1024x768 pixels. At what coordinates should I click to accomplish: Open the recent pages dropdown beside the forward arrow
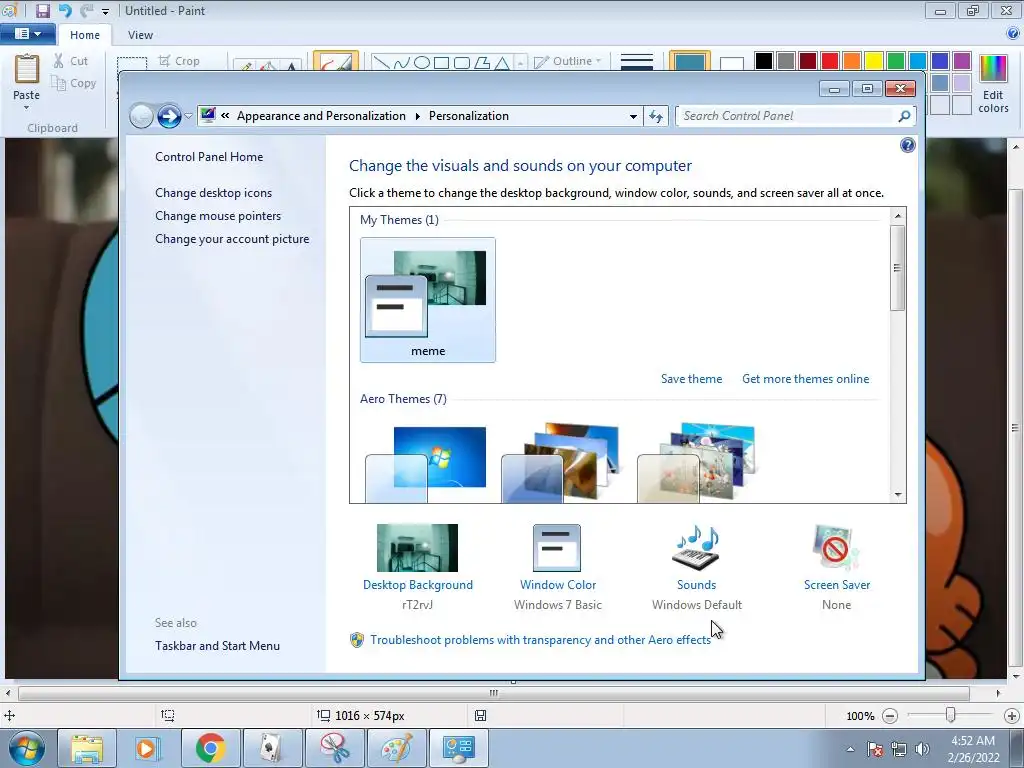click(188, 116)
